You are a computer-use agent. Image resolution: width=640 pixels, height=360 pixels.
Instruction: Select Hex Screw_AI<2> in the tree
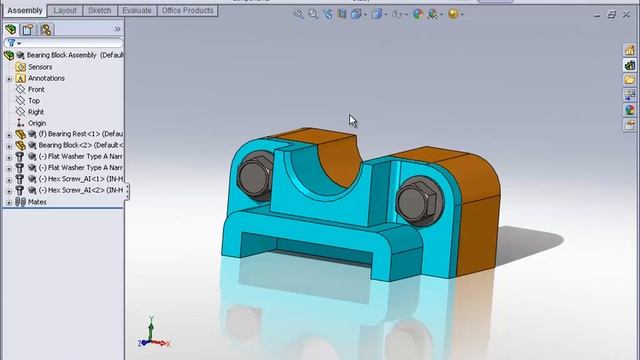click(x=81, y=190)
